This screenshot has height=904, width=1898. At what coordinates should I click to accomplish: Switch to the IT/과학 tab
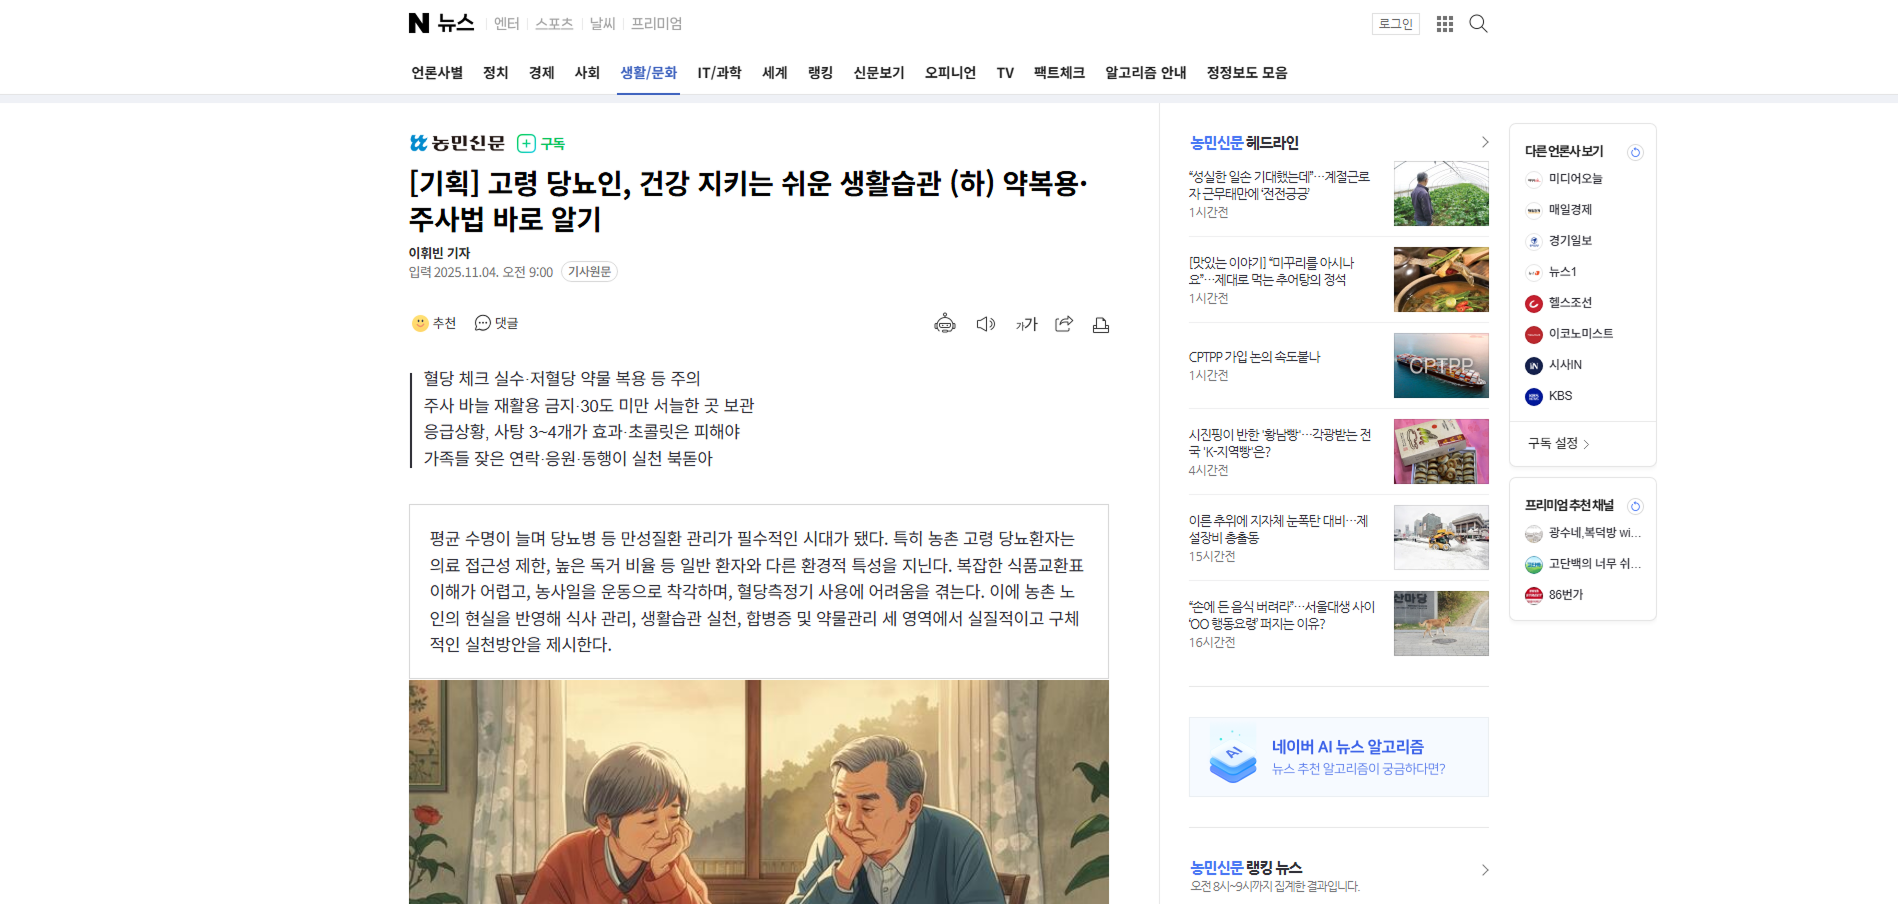[x=719, y=73]
